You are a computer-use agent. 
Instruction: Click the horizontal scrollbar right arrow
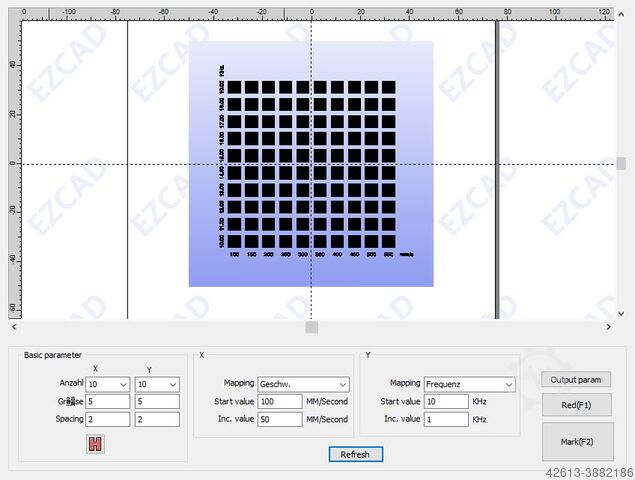(x=608, y=327)
